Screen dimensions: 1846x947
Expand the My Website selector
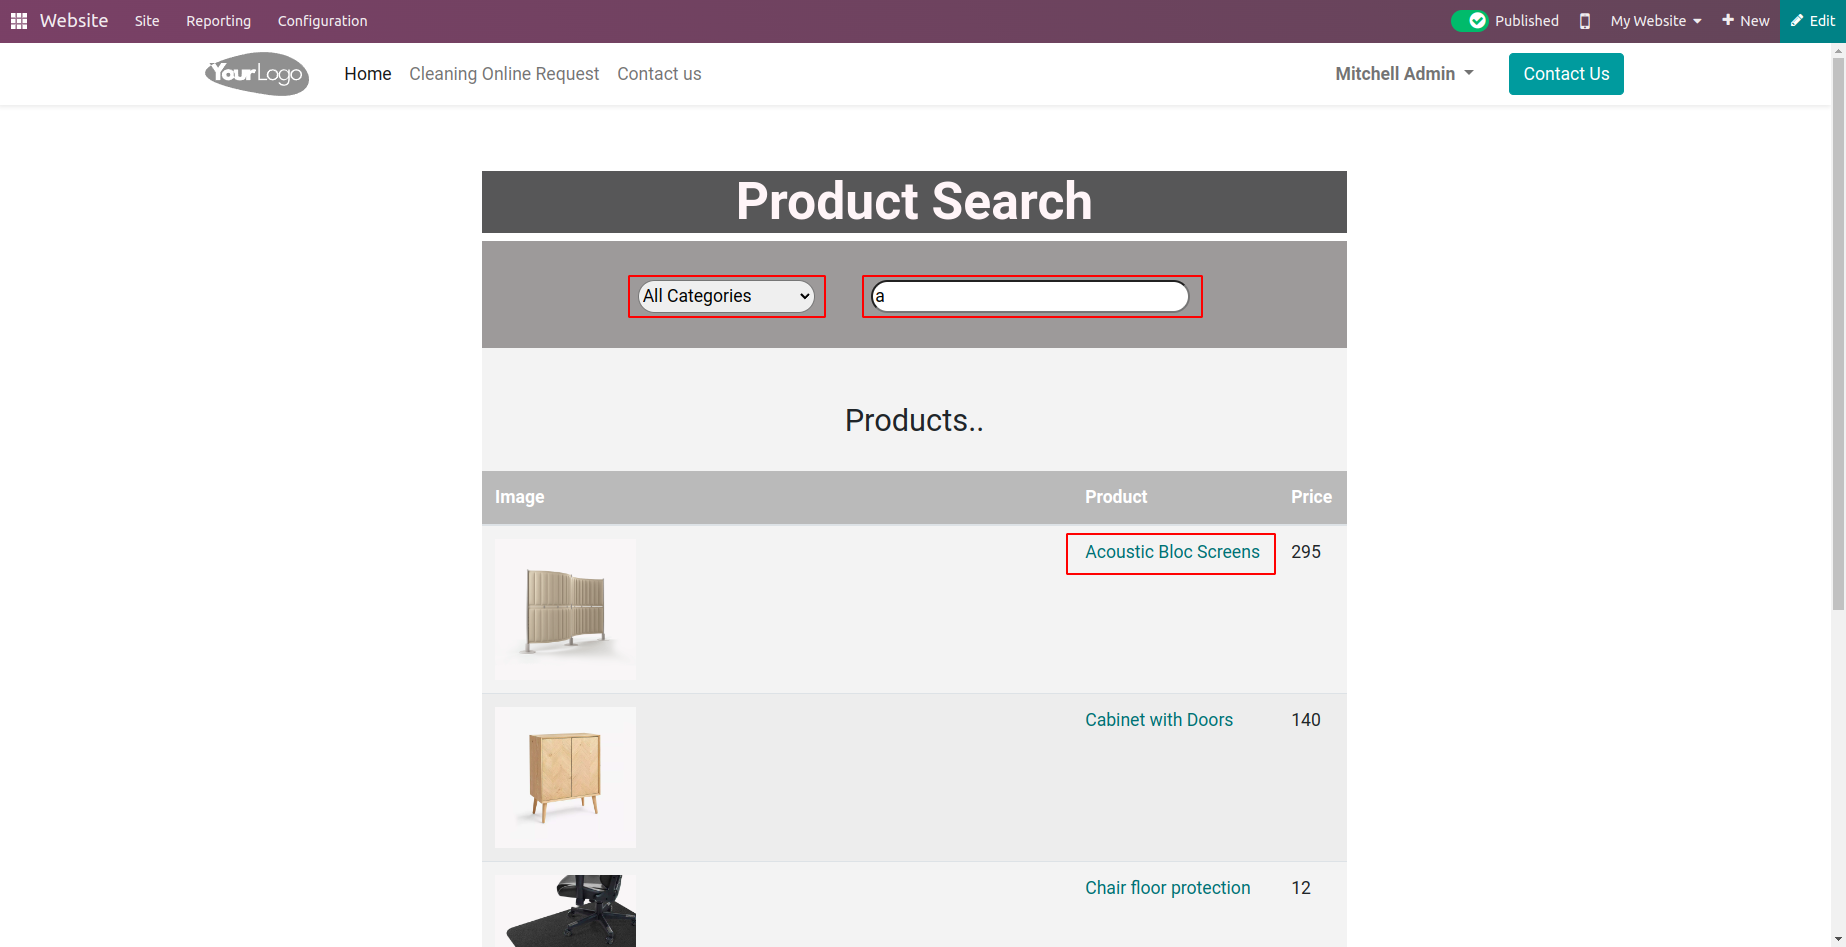point(1656,21)
